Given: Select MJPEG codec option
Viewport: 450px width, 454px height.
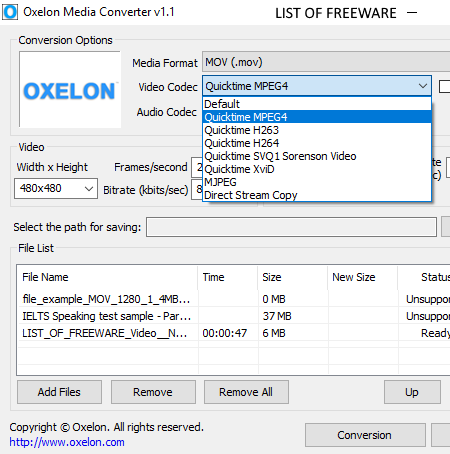Looking at the screenshot, I should 317,182.
